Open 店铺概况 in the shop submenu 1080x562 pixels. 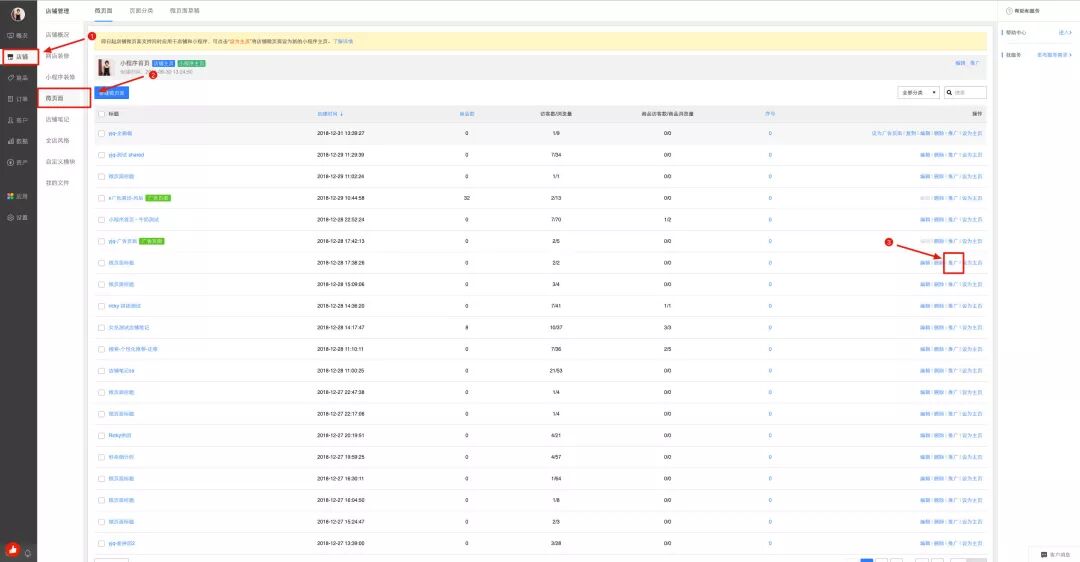point(58,34)
